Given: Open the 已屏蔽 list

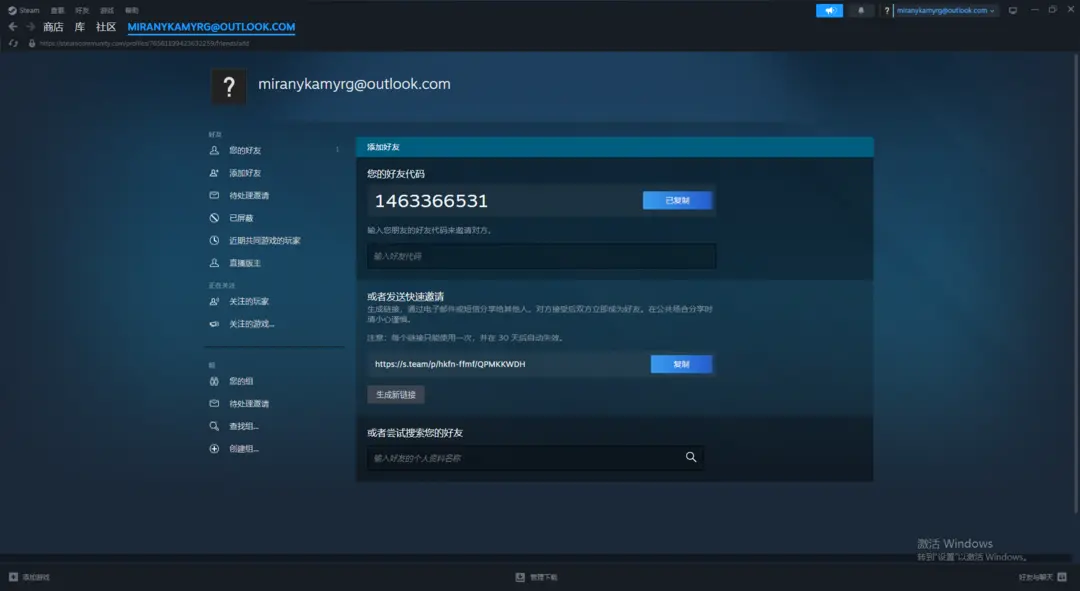Looking at the screenshot, I should click(241, 218).
